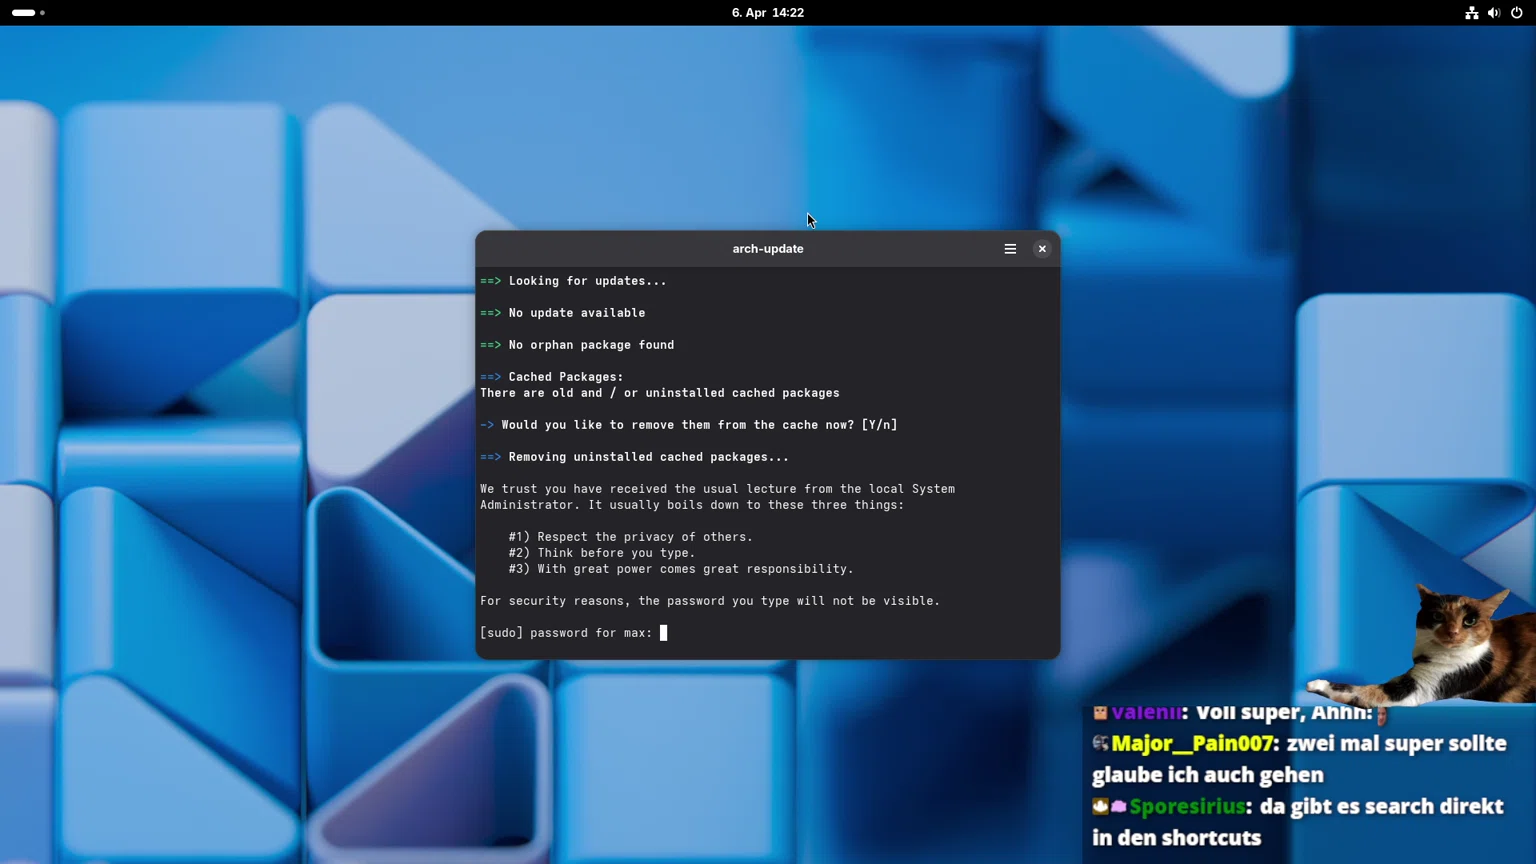This screenshot has height=864, width=1536.
Task: Click Sporesirius's username in chat
Action: pyautogui.click(x=1190, y=806)
